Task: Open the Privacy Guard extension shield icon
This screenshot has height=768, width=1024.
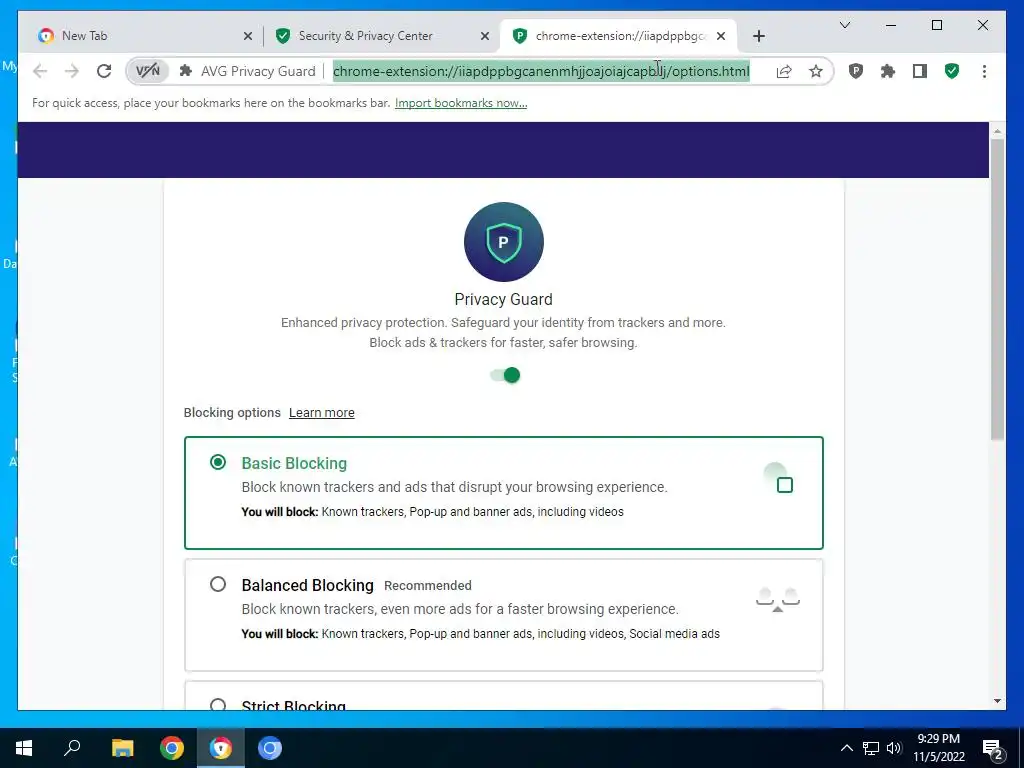Action: tap(856, 71)
